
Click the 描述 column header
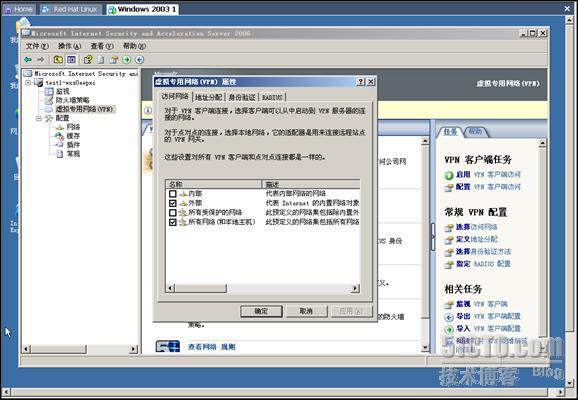coord(311,184)
